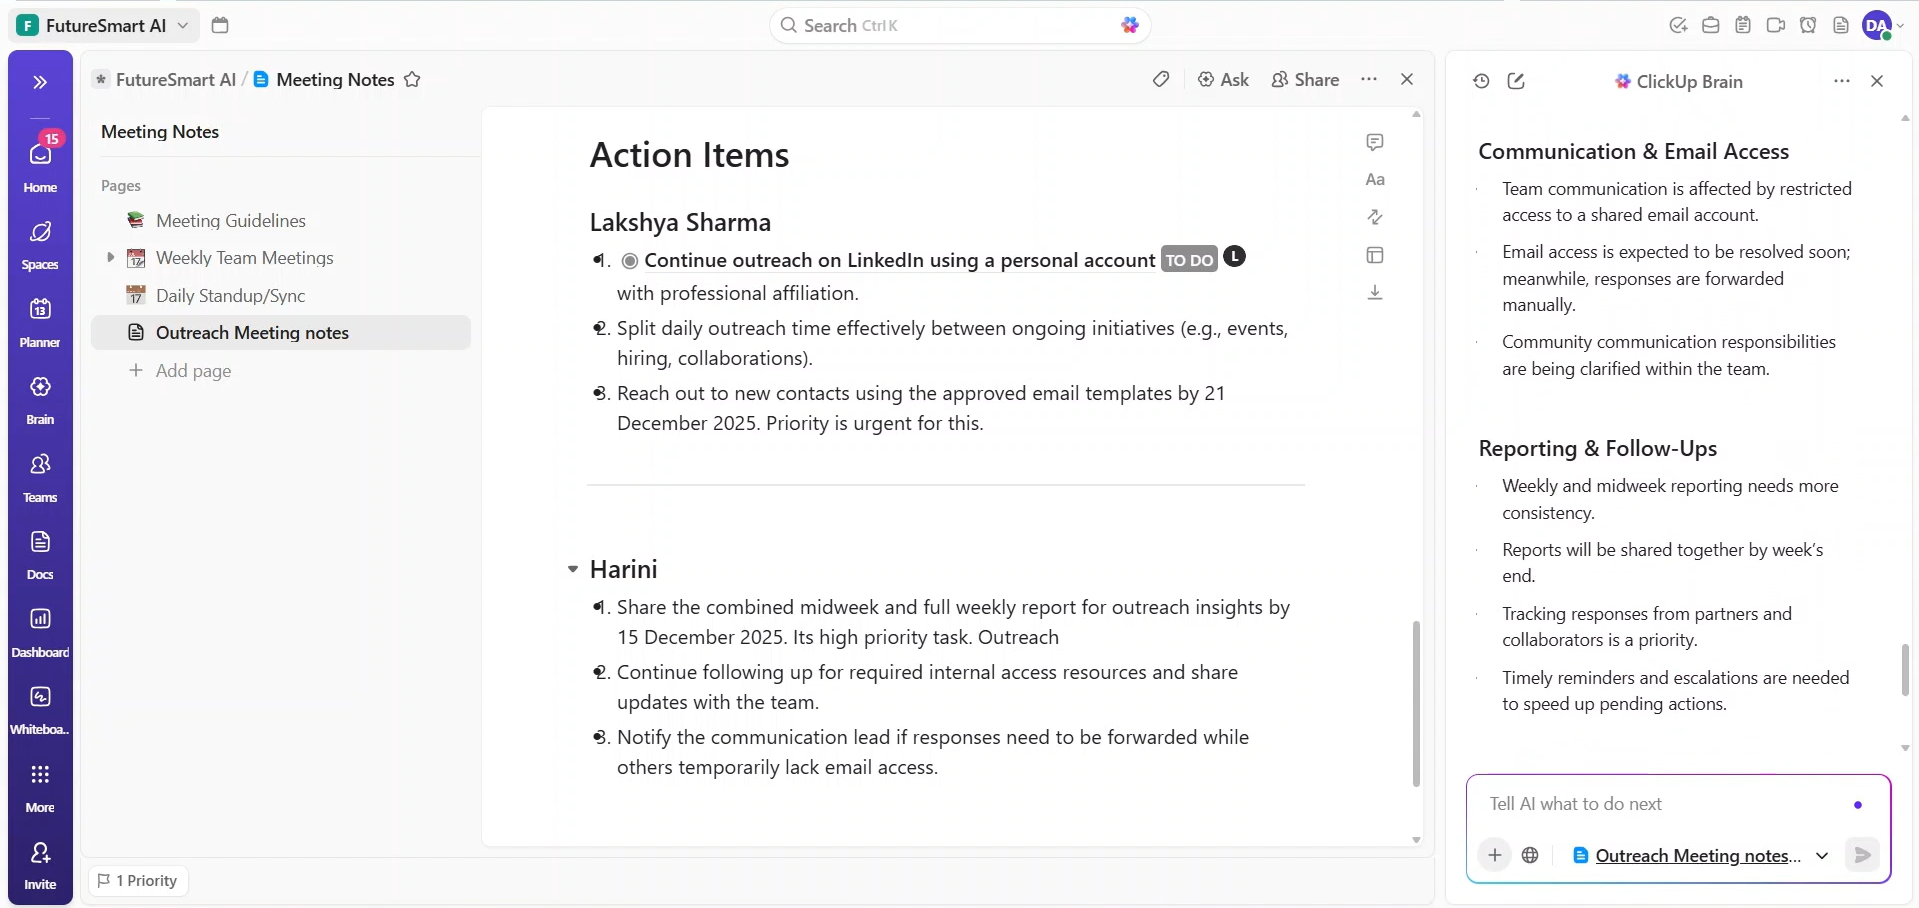Send the message in ClickUp Brain
The image size is (1919, 908).
coord(1862,855)
